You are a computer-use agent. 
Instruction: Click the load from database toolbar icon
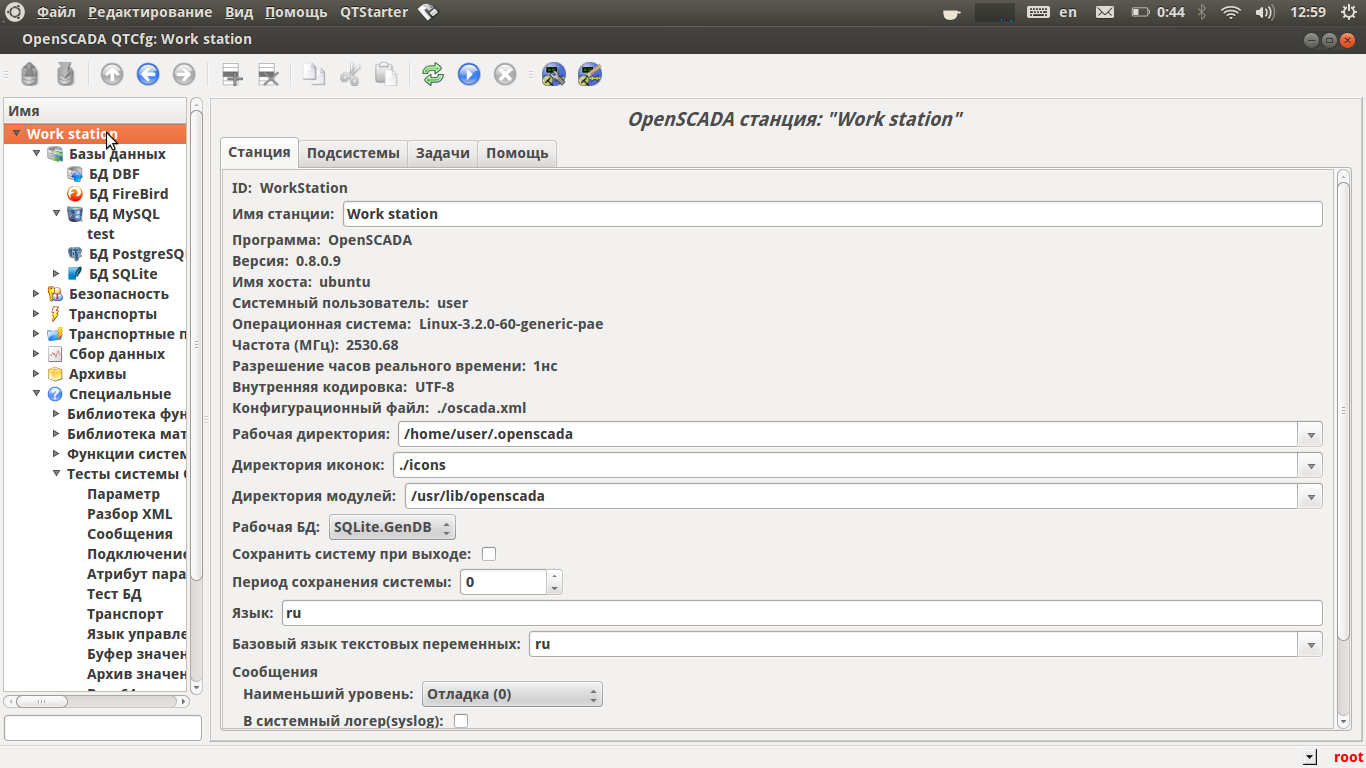pyautogui.click(x=30, y=75)
